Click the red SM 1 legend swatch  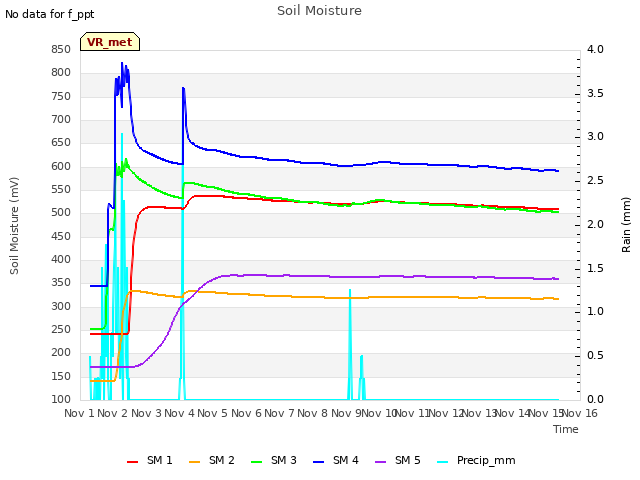tap(133, 462)
